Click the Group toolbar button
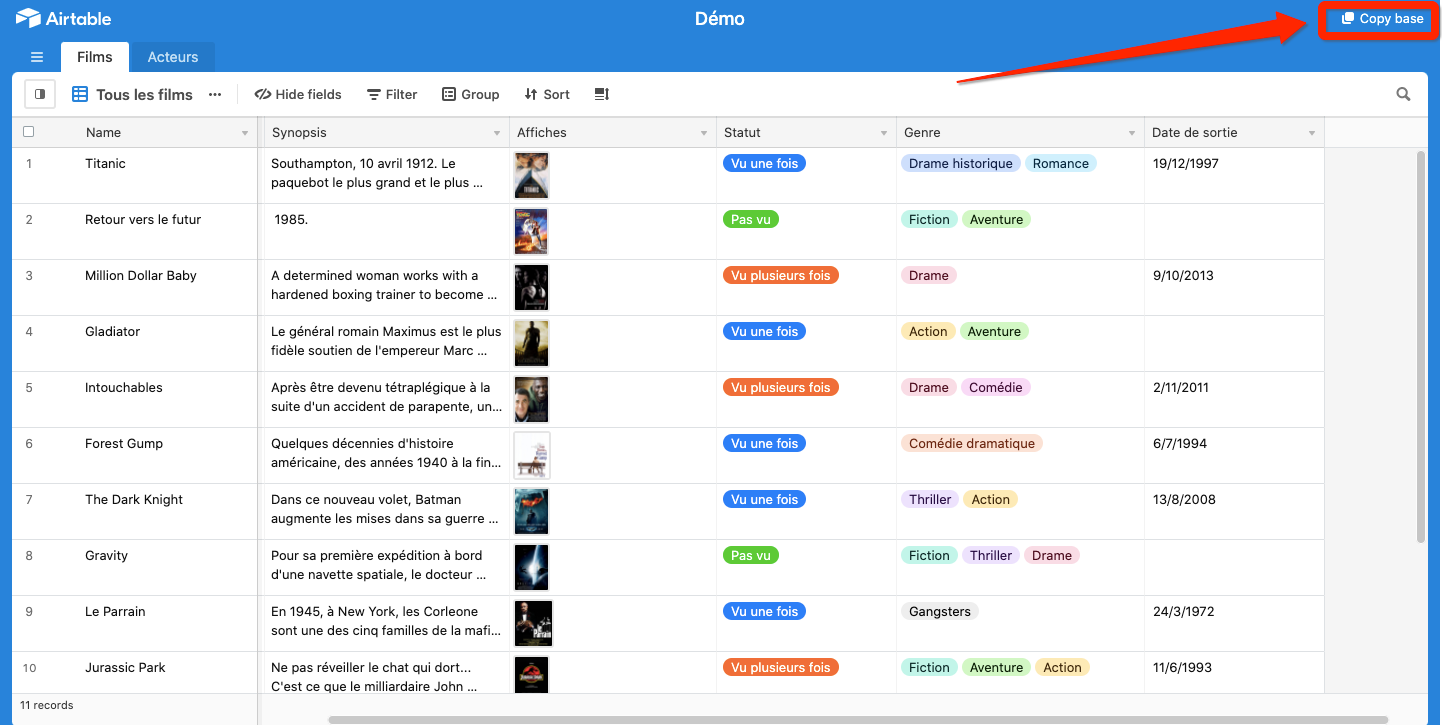 point(471,94)
